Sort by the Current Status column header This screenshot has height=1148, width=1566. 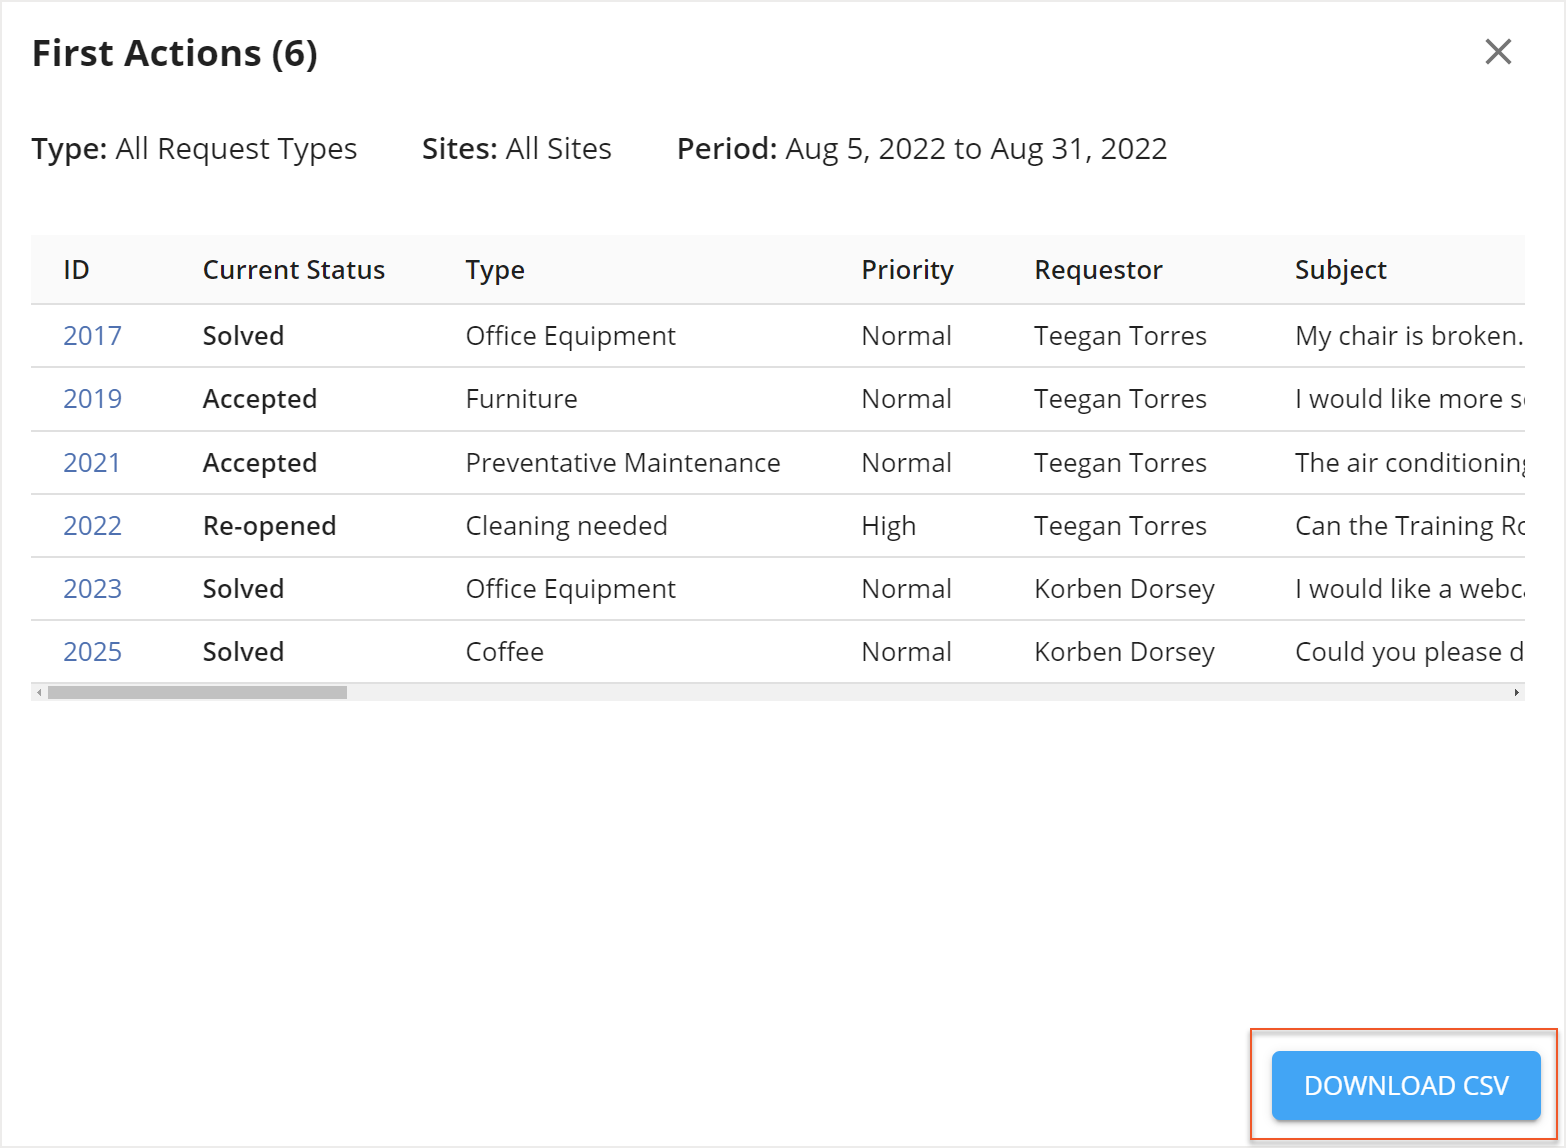(293, 269)
